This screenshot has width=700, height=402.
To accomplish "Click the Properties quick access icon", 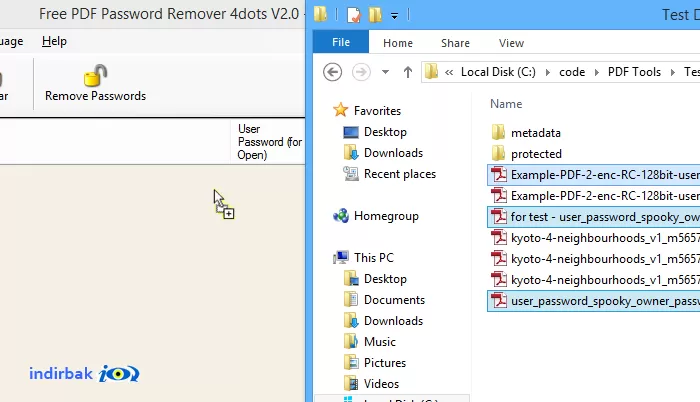I will [354, 15].
